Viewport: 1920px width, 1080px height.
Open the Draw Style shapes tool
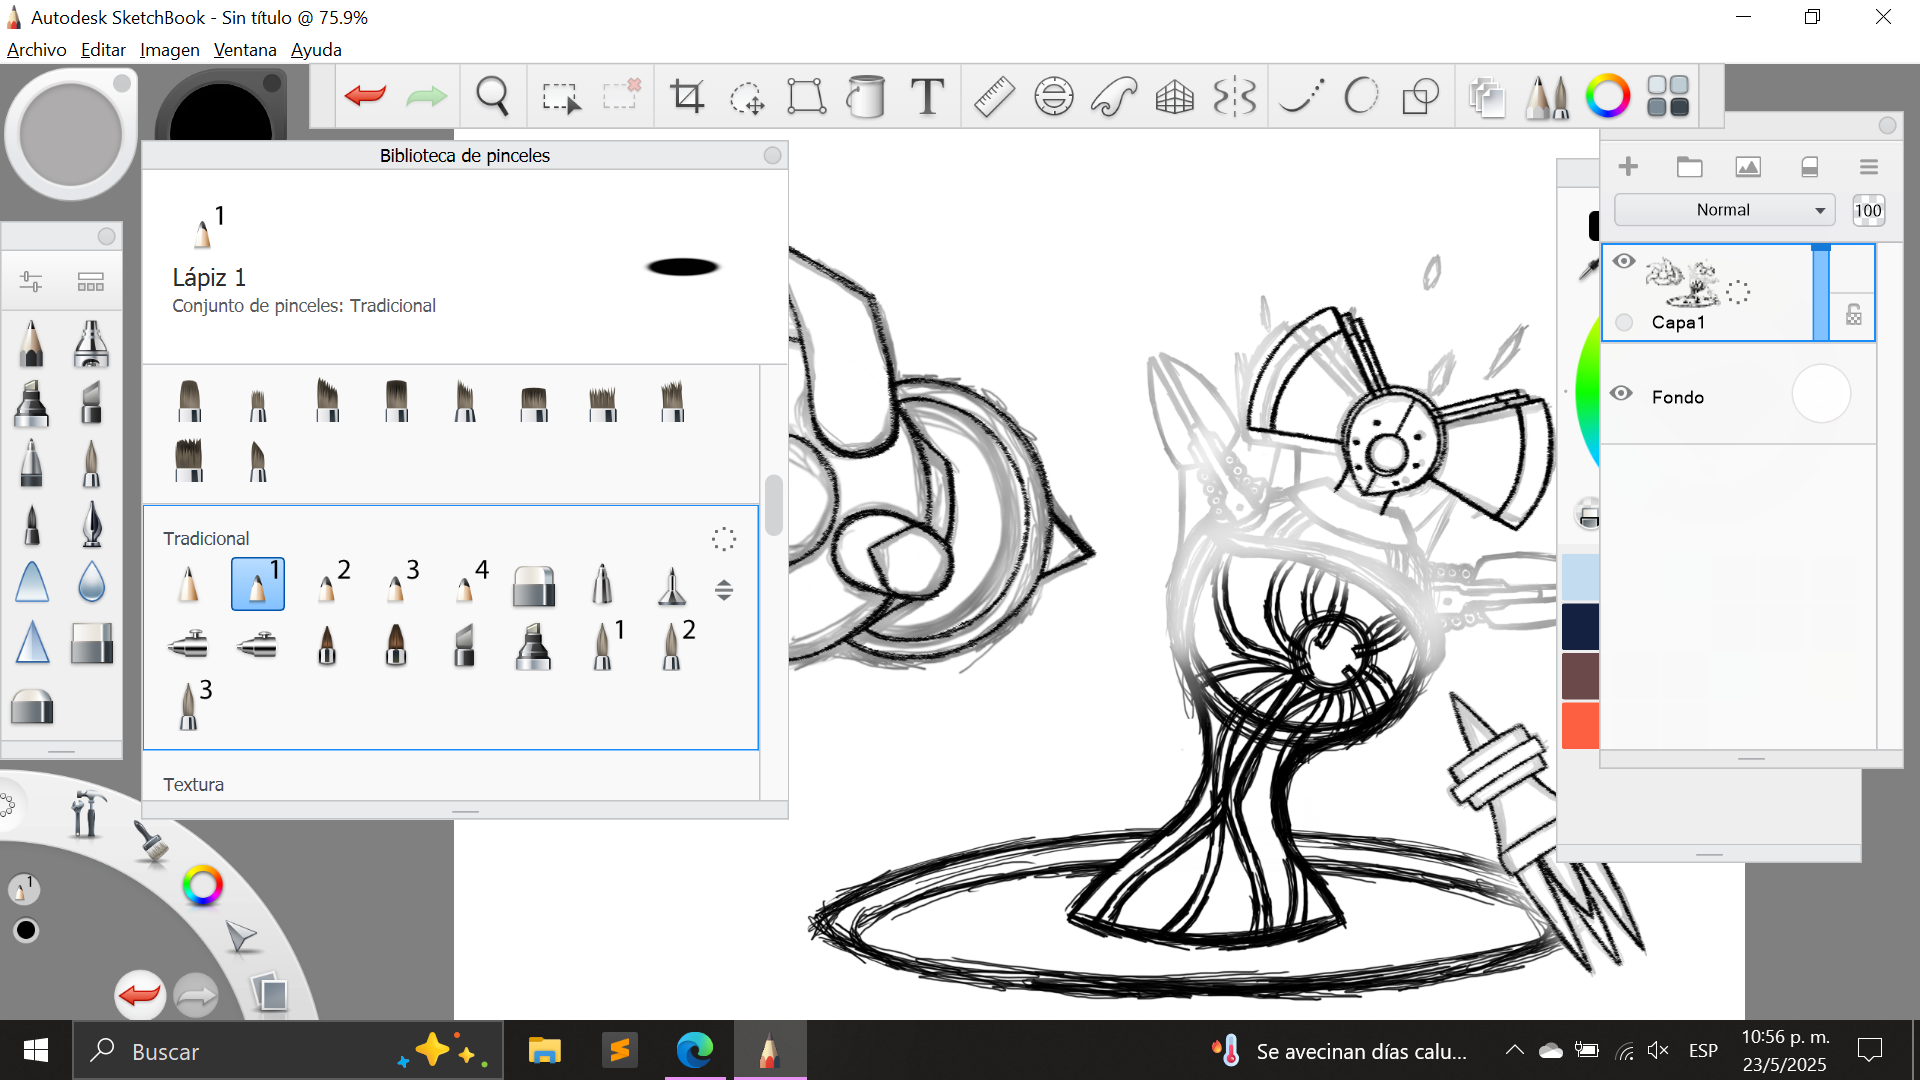coord(1420,96)
